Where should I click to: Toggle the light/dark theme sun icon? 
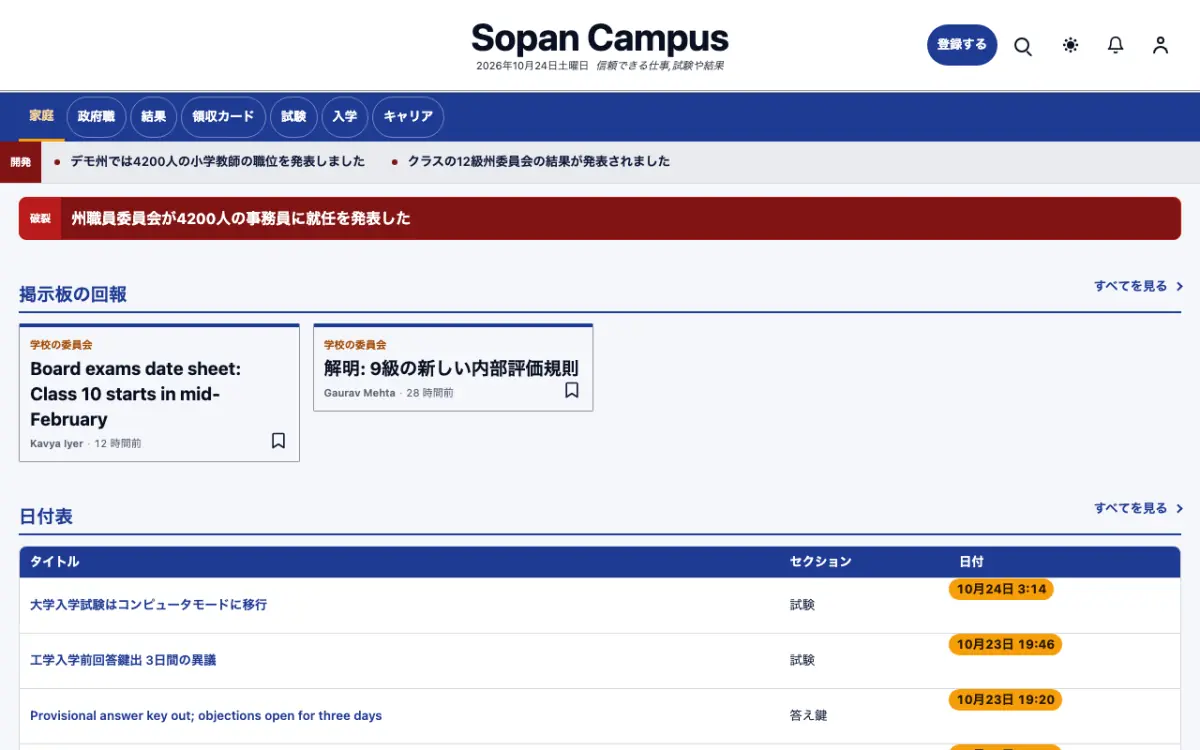pos(1071,45)
